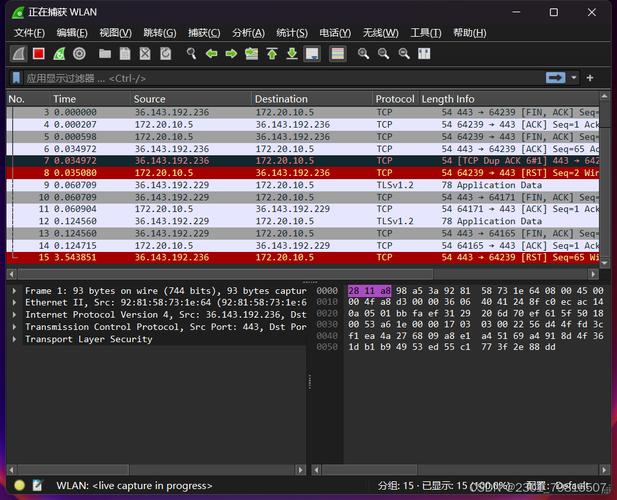Click the start capture shark fin icon
Screen dimensions: 617x500
coord(18,54)
